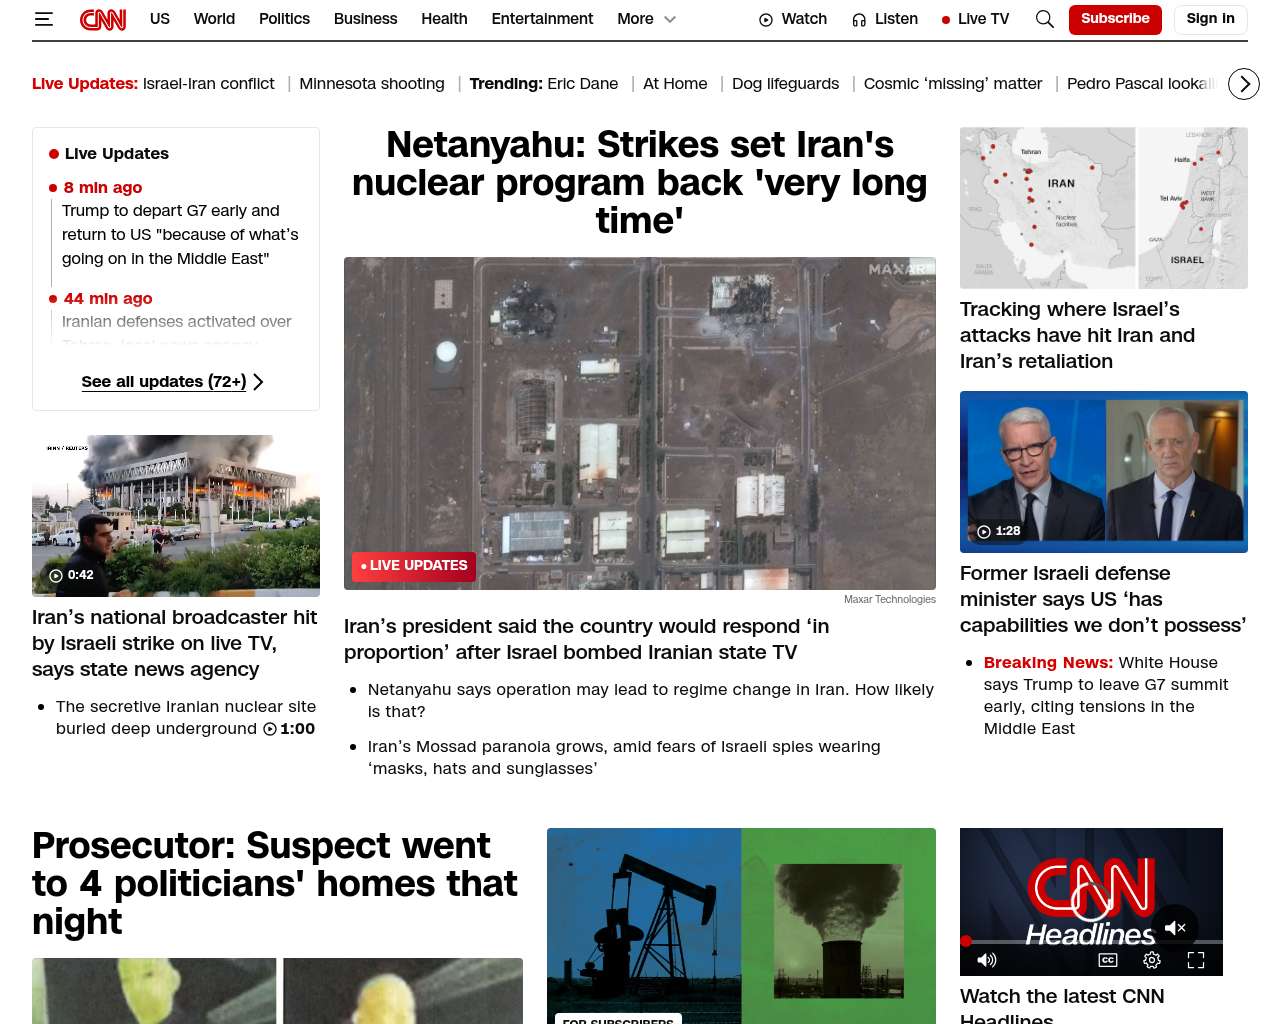Toggle closed captions in Headlines player
Screen dimensions: 1280x1024
point(1108,960)
